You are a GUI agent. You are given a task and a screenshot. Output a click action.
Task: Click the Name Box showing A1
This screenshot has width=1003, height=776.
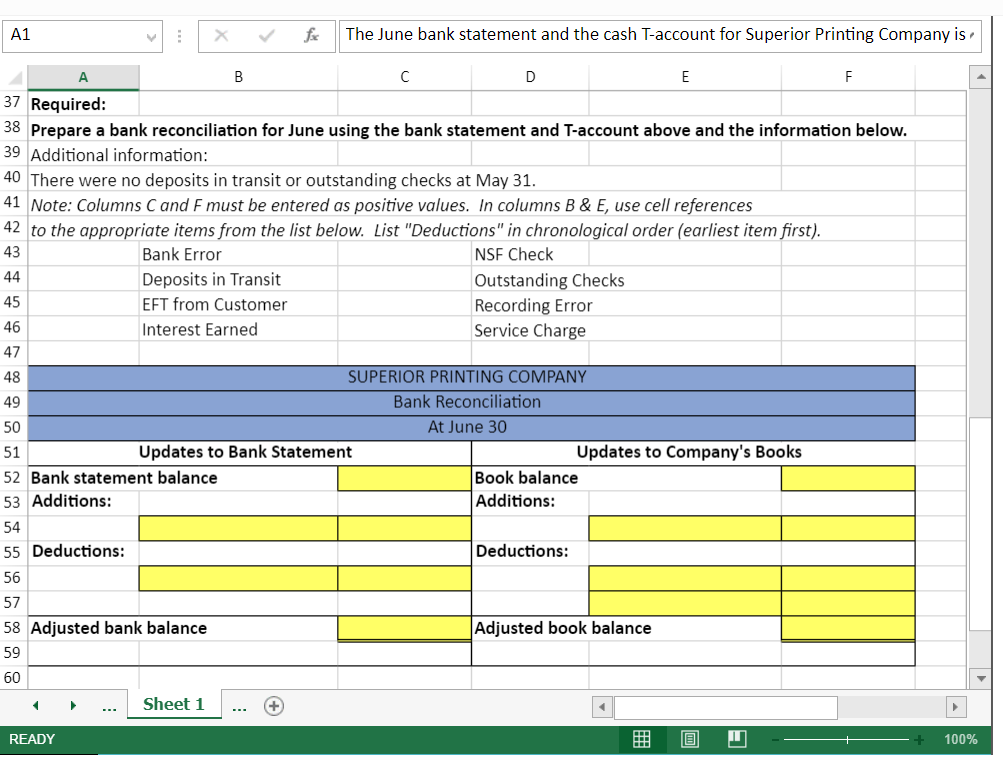tap(82, 36)
